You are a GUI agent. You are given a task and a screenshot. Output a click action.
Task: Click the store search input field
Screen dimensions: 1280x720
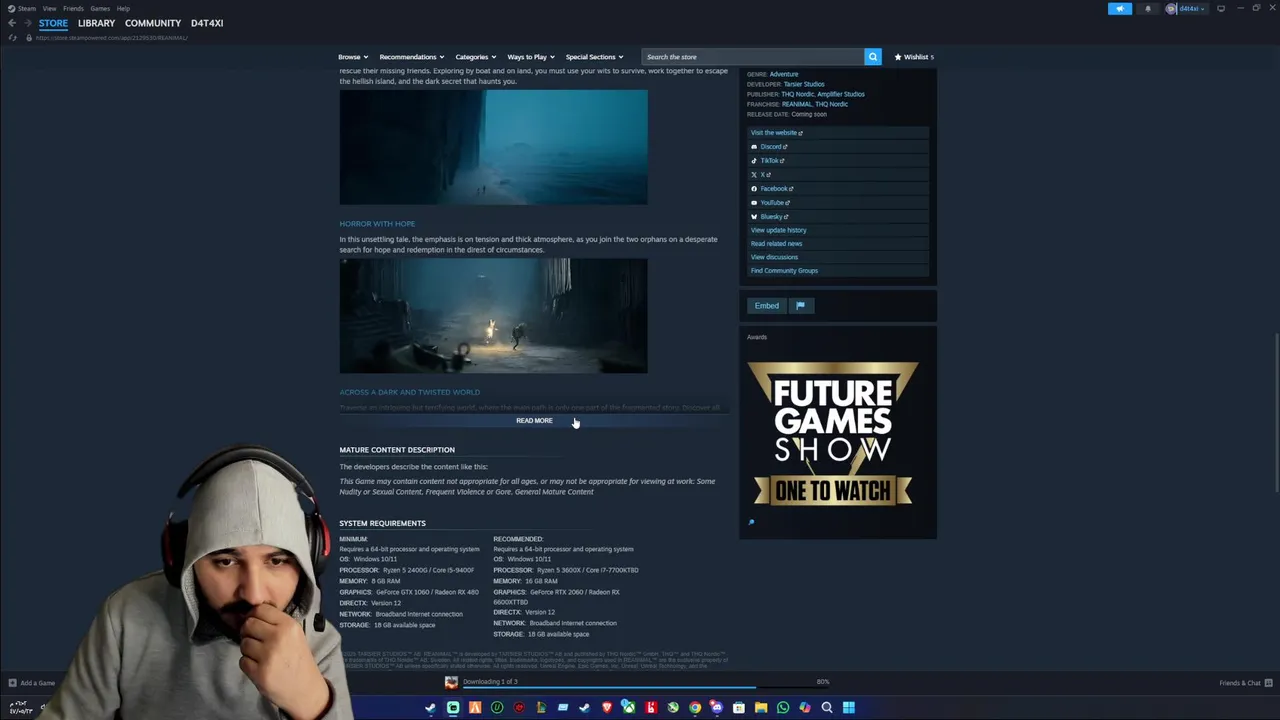coord(752,57)
